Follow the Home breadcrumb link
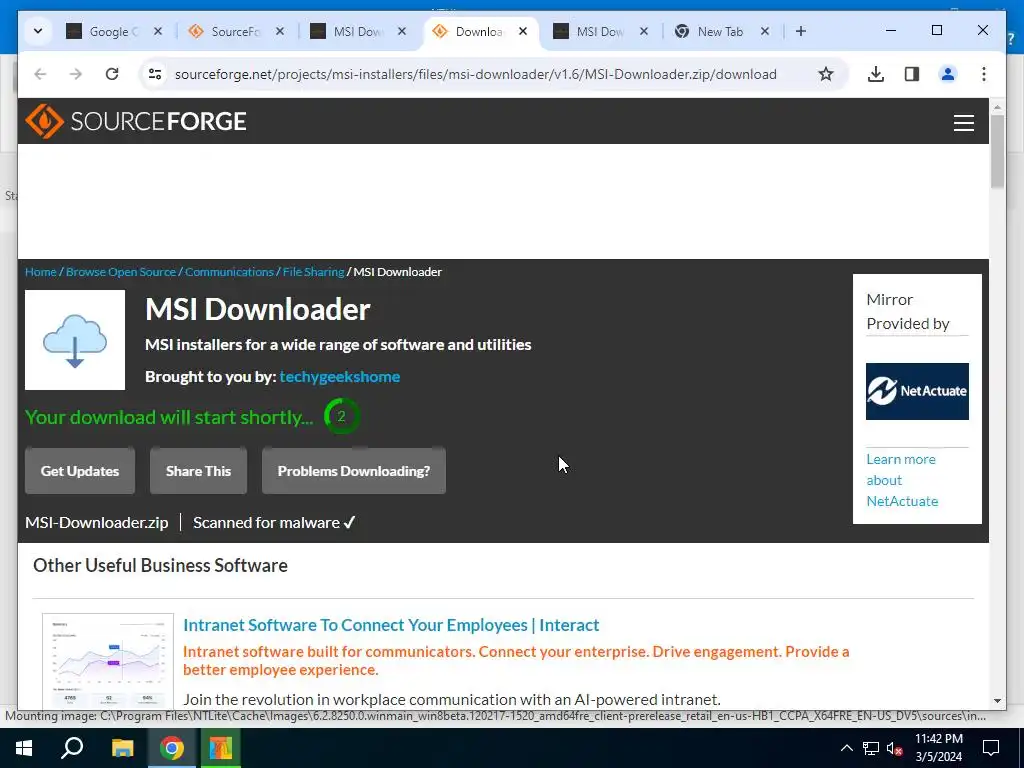Viewport: 1024px width, 768px height. [x=40, y=272]
